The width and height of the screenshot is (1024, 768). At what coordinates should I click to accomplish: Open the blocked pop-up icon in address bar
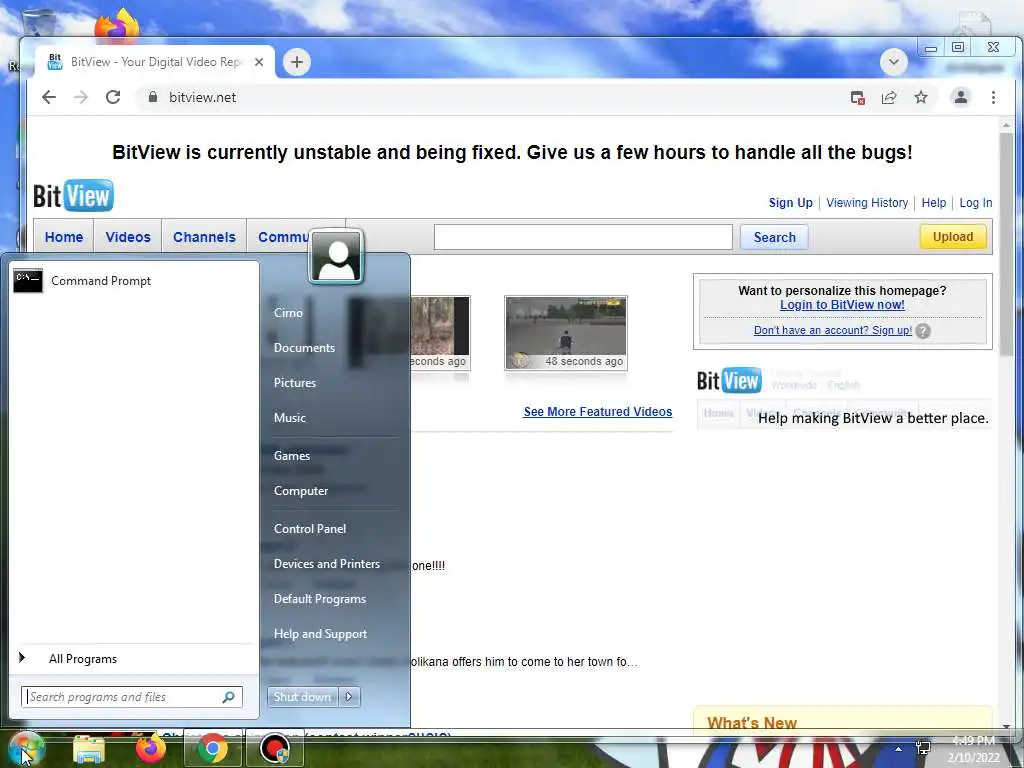tap(857, 98)
